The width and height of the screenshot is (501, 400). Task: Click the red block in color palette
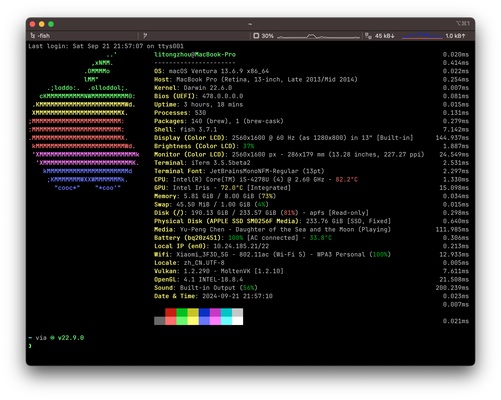click(x=171, y=312)
